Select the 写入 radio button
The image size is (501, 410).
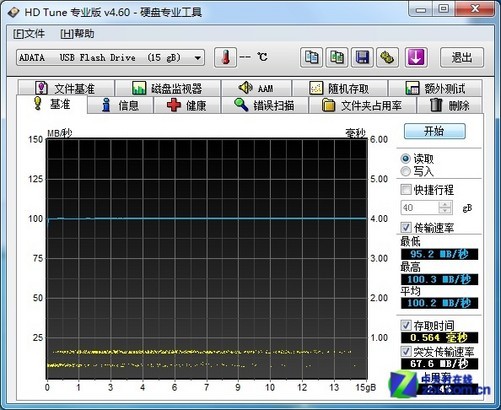406,171
